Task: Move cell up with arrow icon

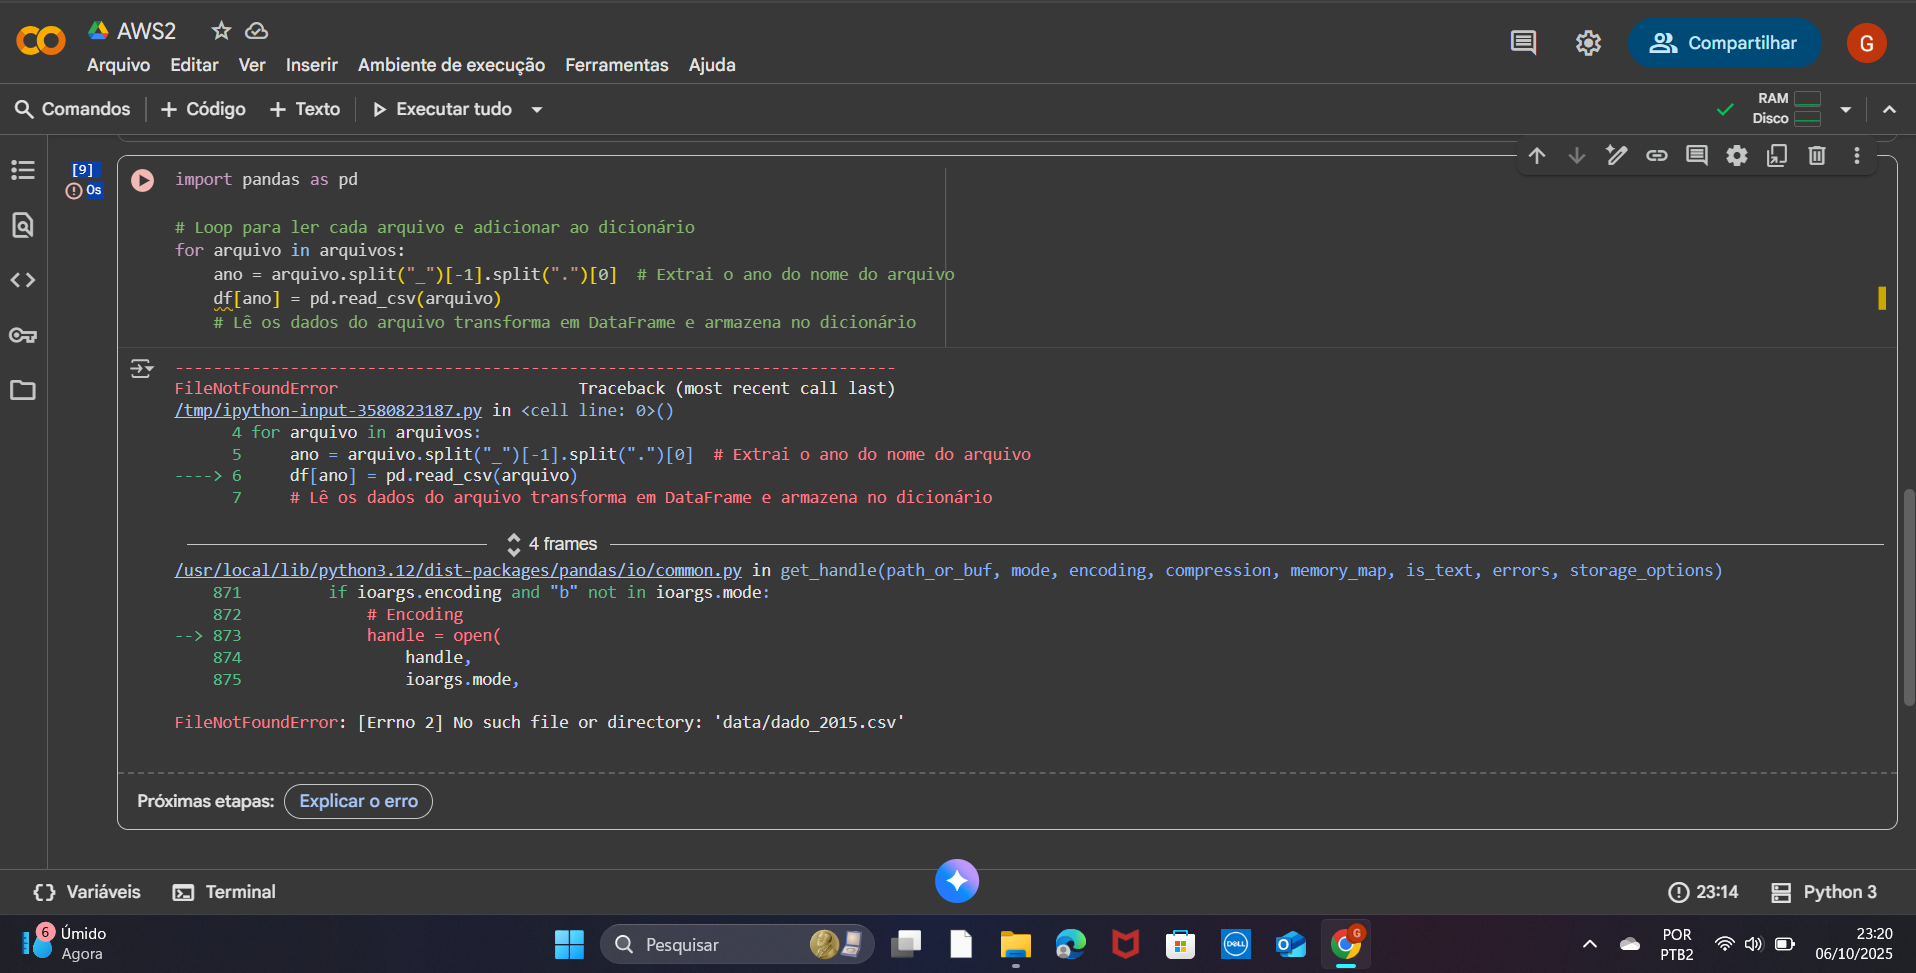Action: 1537,156
